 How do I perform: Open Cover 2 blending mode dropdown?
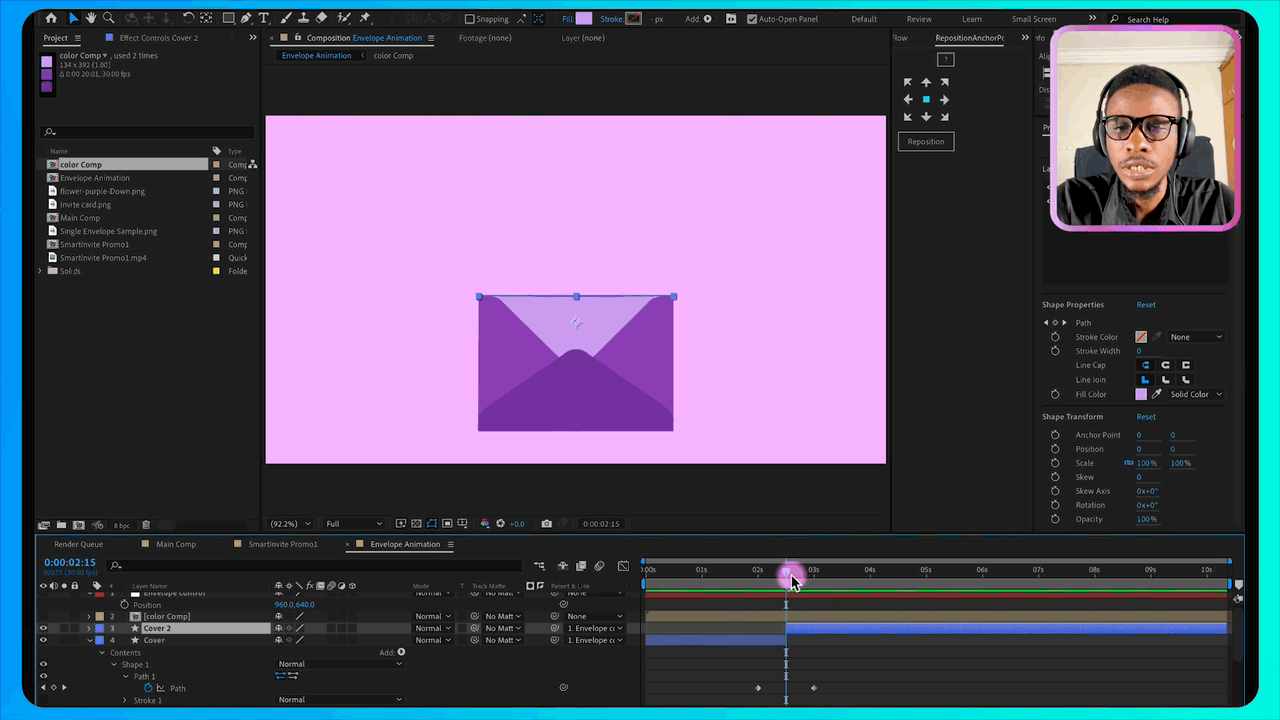pos(433,628)
